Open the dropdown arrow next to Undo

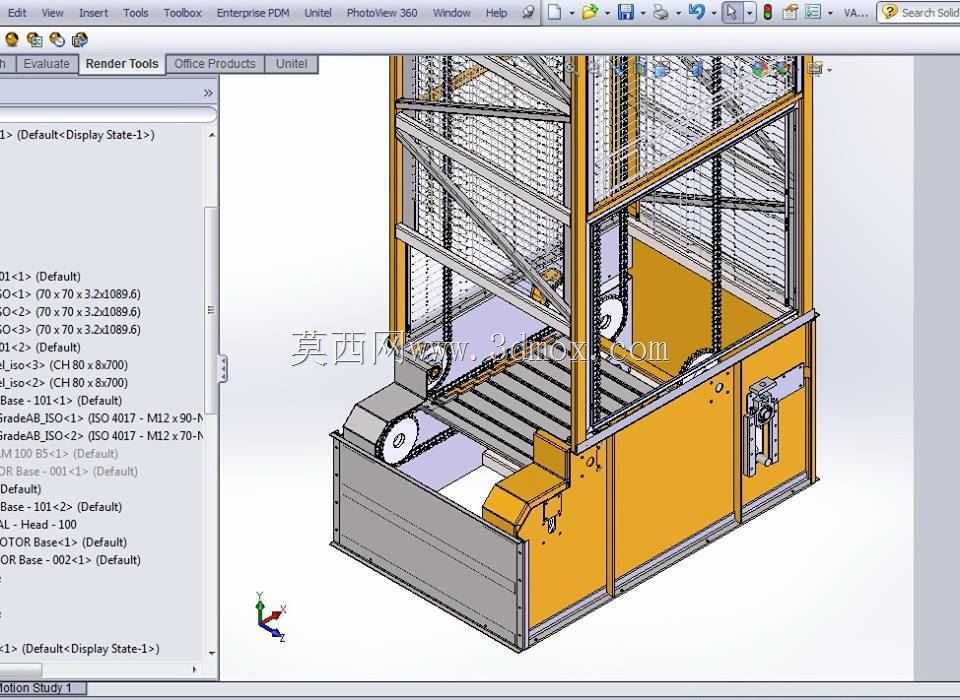[714, 13]
